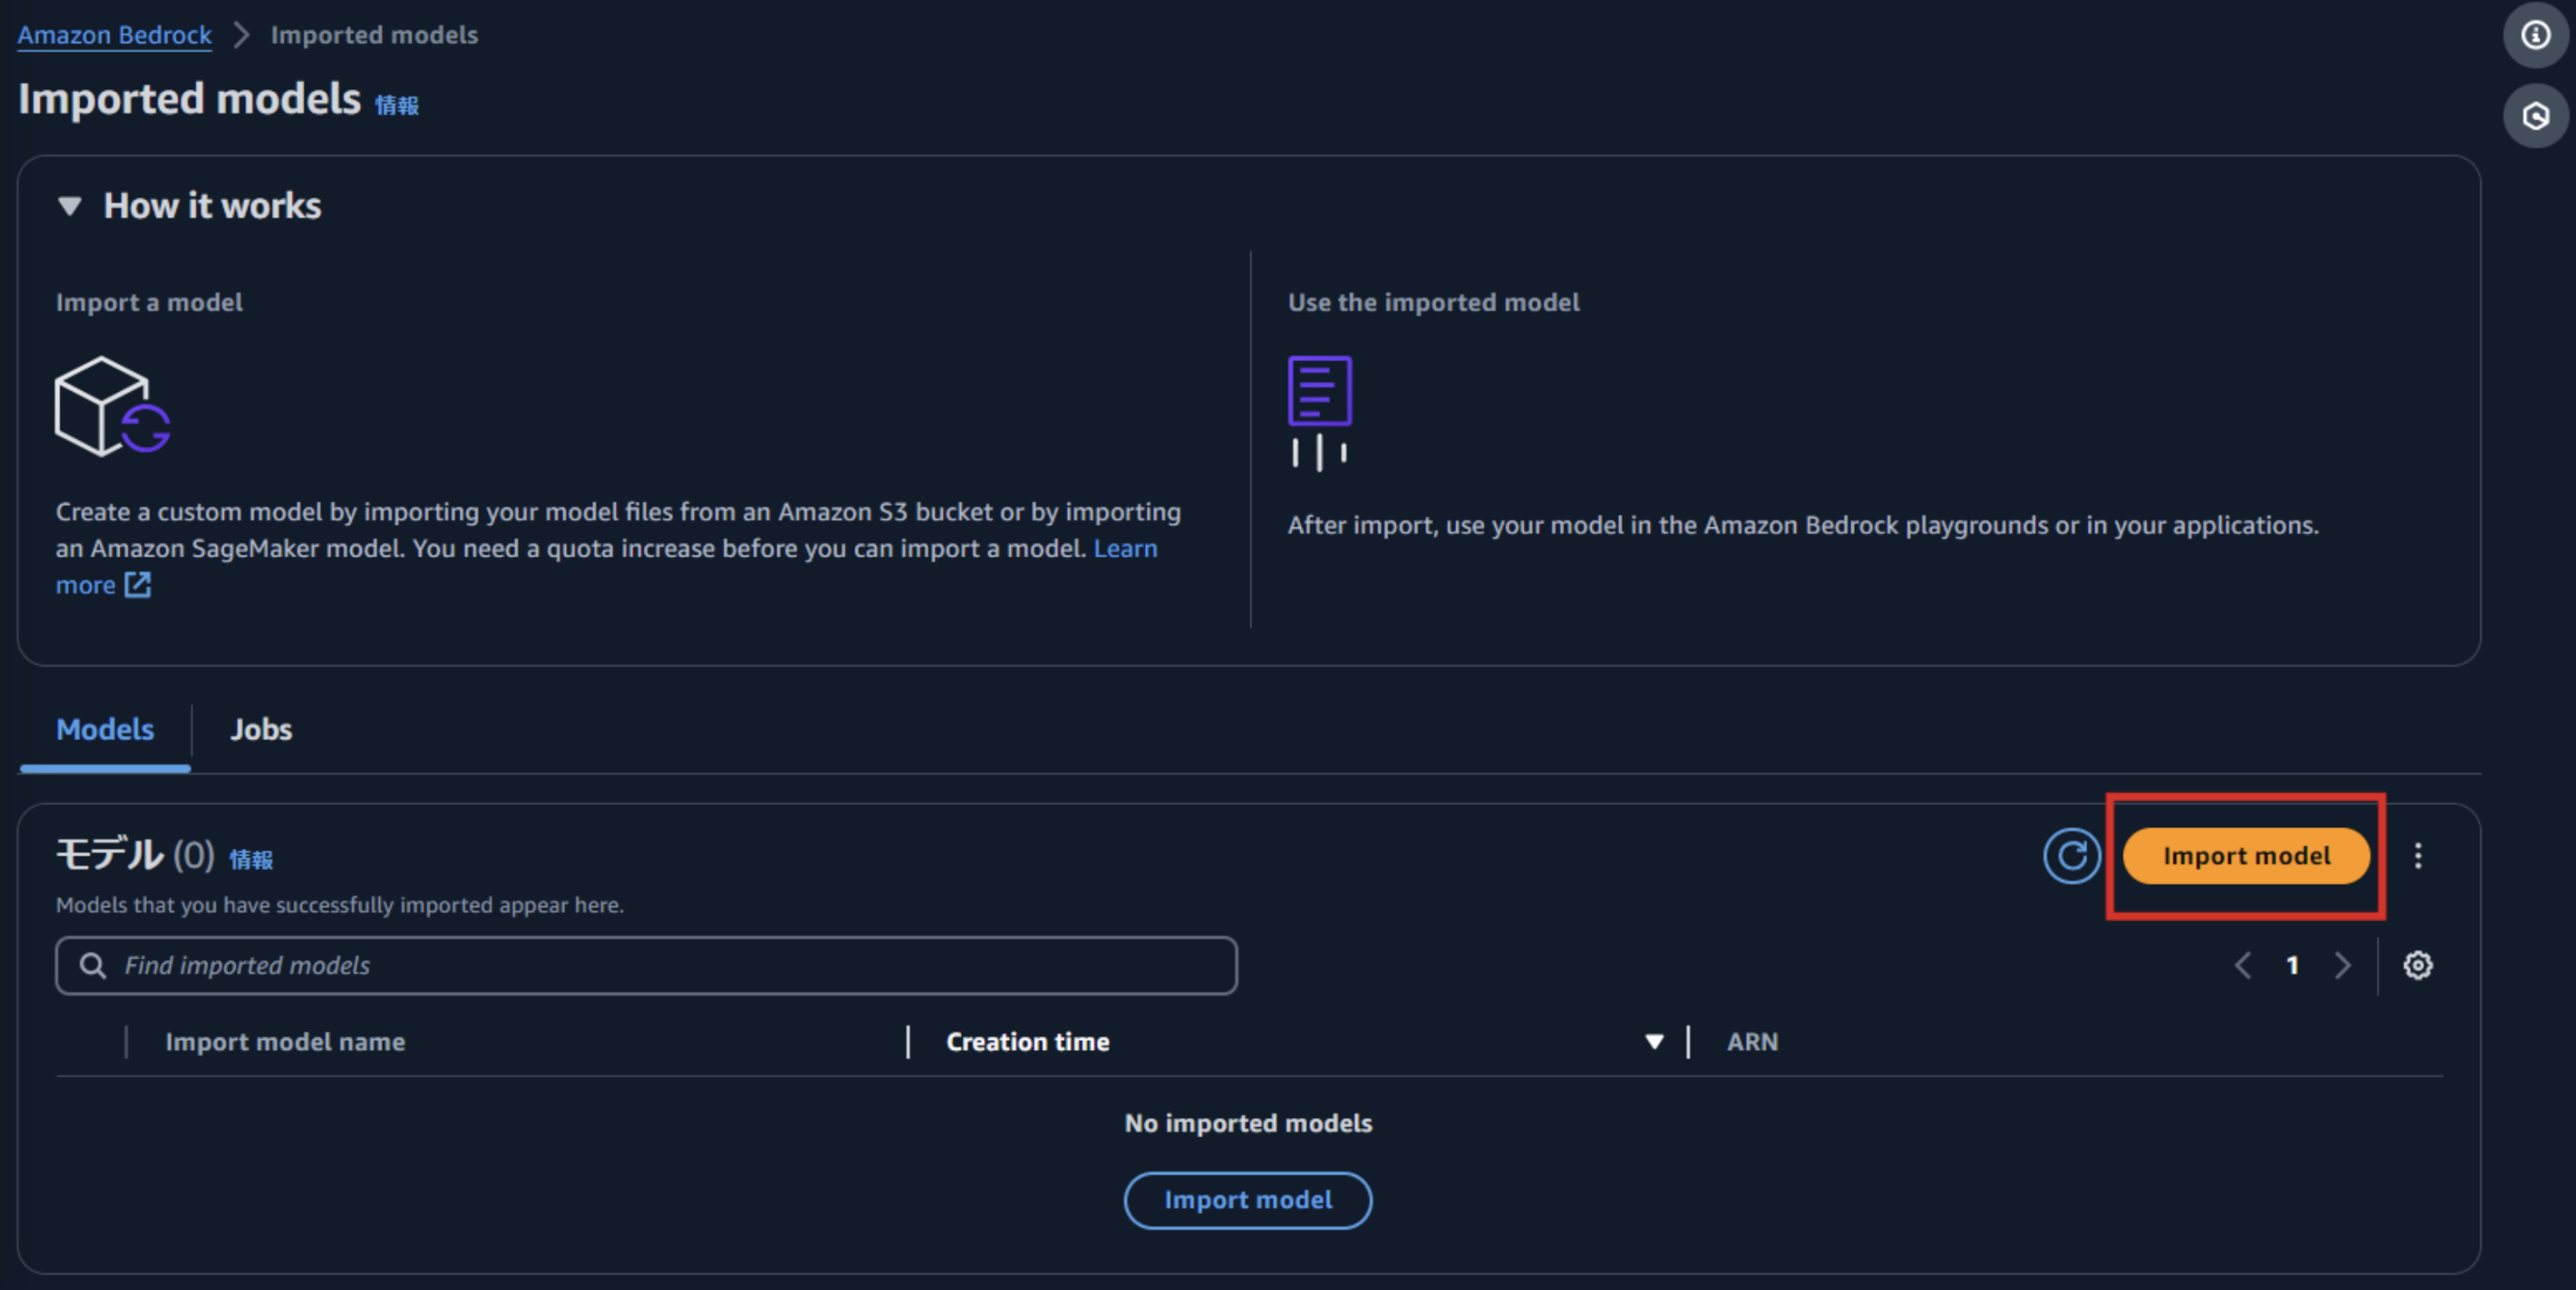
Task: Click the Import a model subheading
Action: click(x=149, y=302)
